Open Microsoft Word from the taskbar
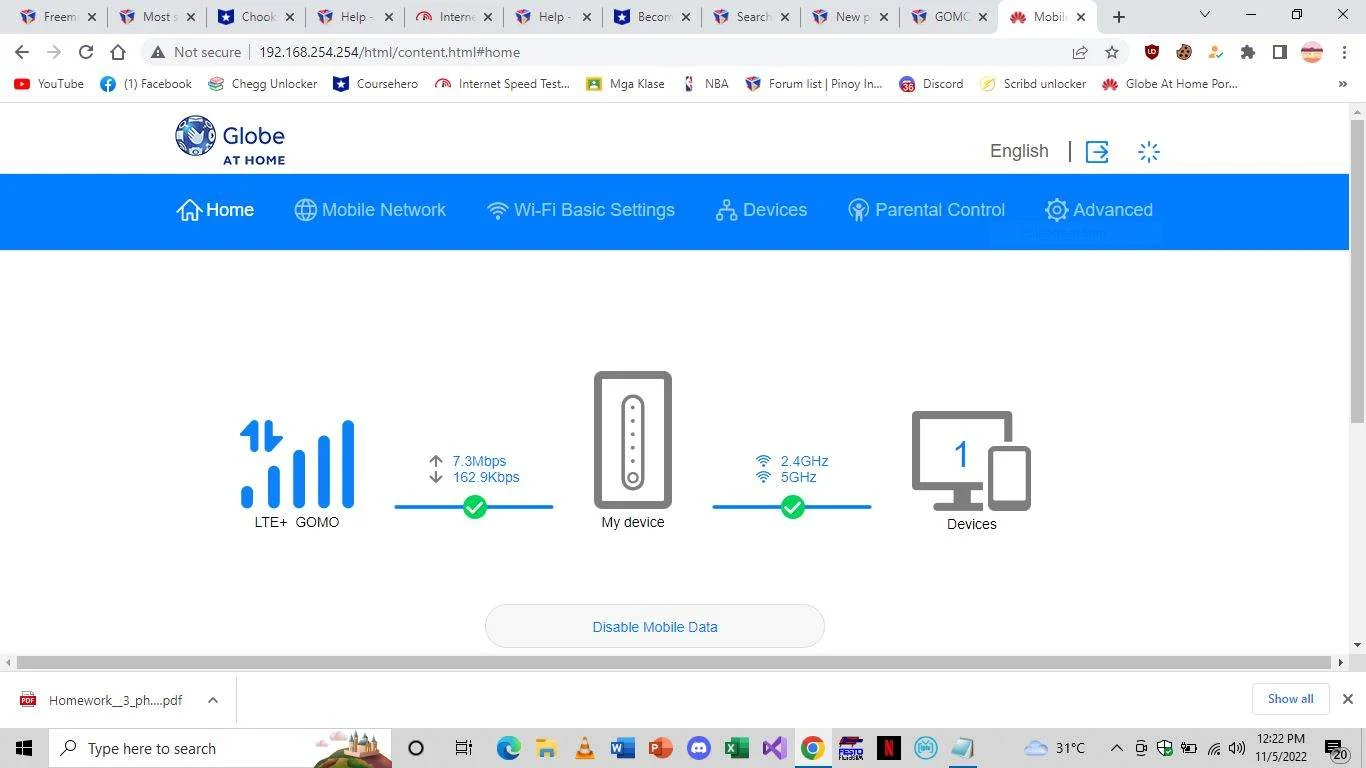 click(x=622, y=748)
